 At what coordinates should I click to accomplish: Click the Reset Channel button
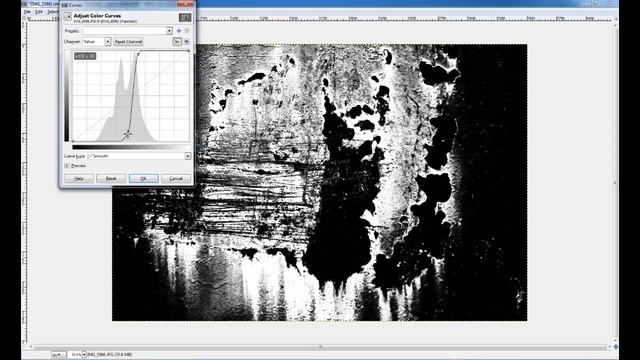click(128, 42)
